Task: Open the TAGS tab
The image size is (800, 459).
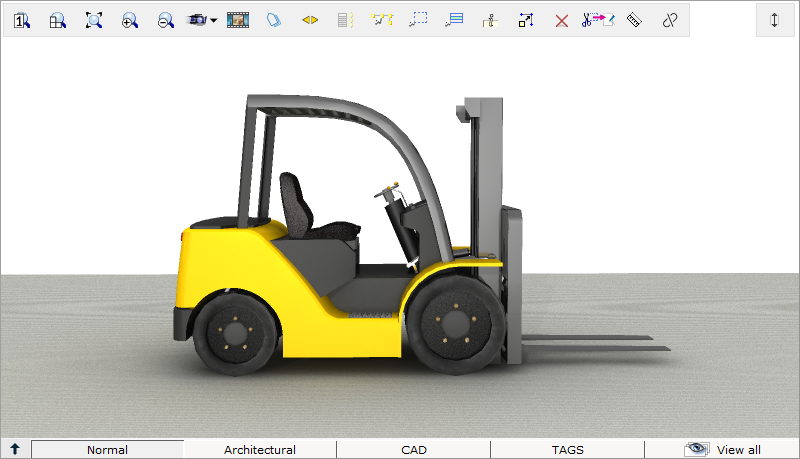Action: [x=567, y=450]
